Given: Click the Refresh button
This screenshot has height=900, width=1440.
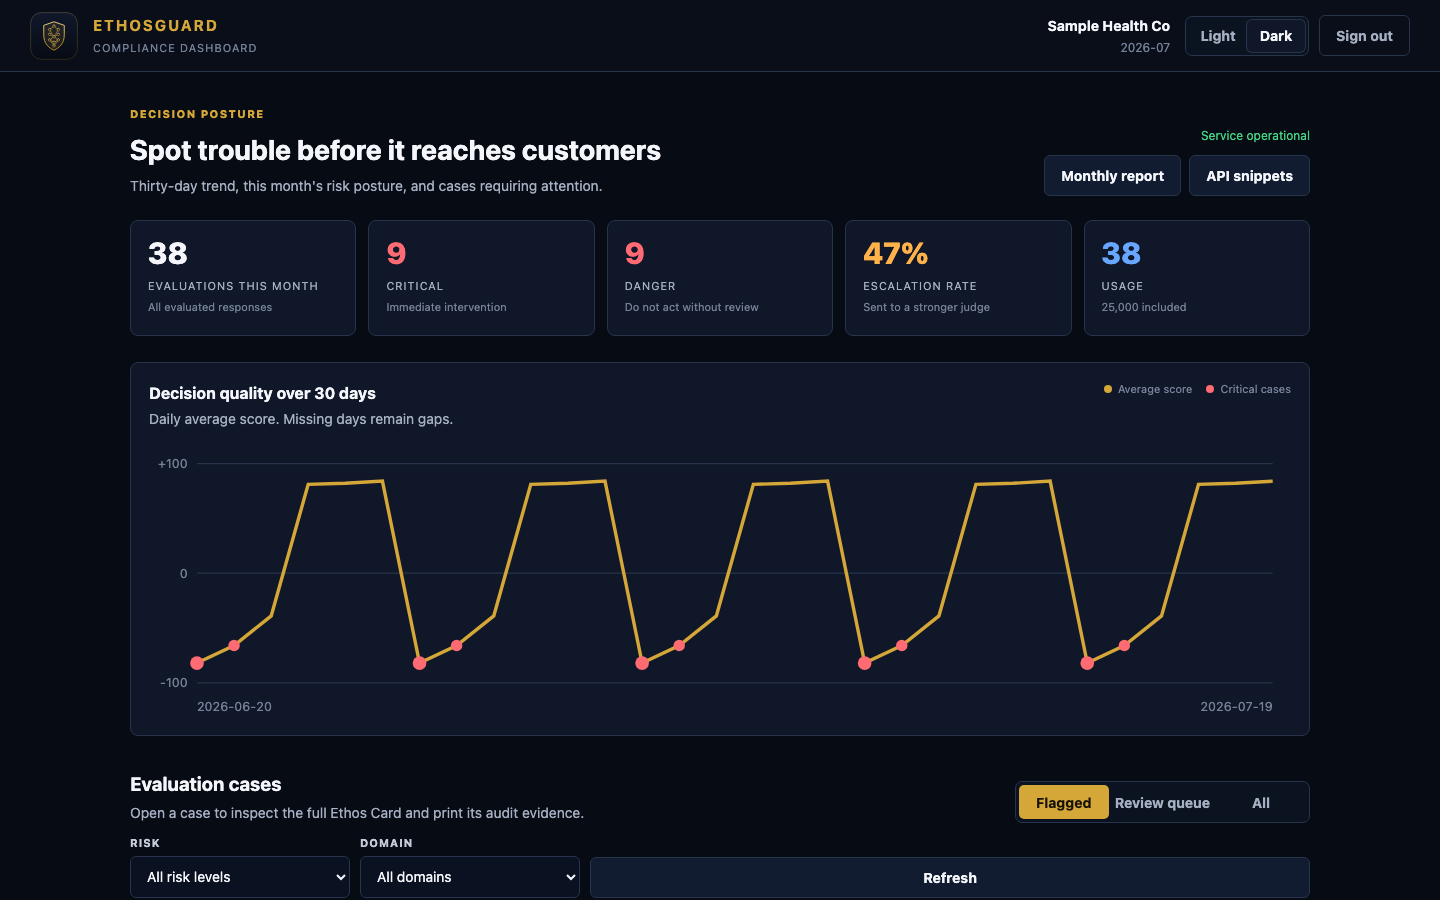Looking at the screenshot, I should (950, 878).
